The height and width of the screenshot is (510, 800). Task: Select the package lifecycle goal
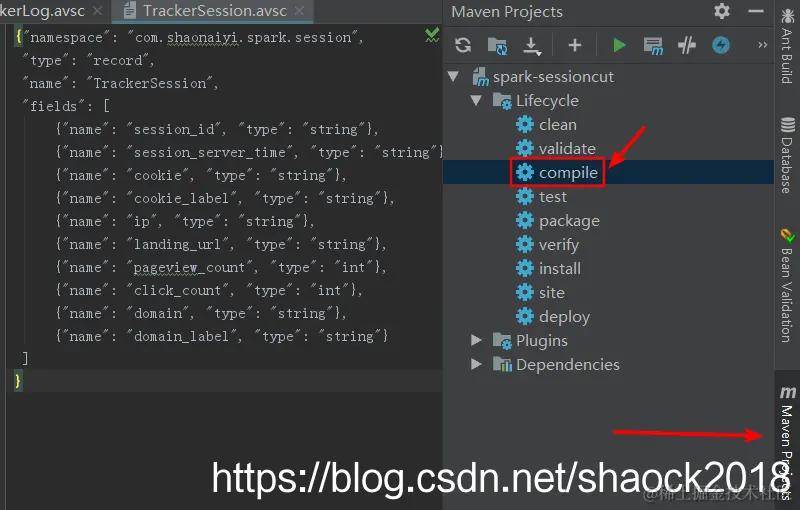point(569,221)
